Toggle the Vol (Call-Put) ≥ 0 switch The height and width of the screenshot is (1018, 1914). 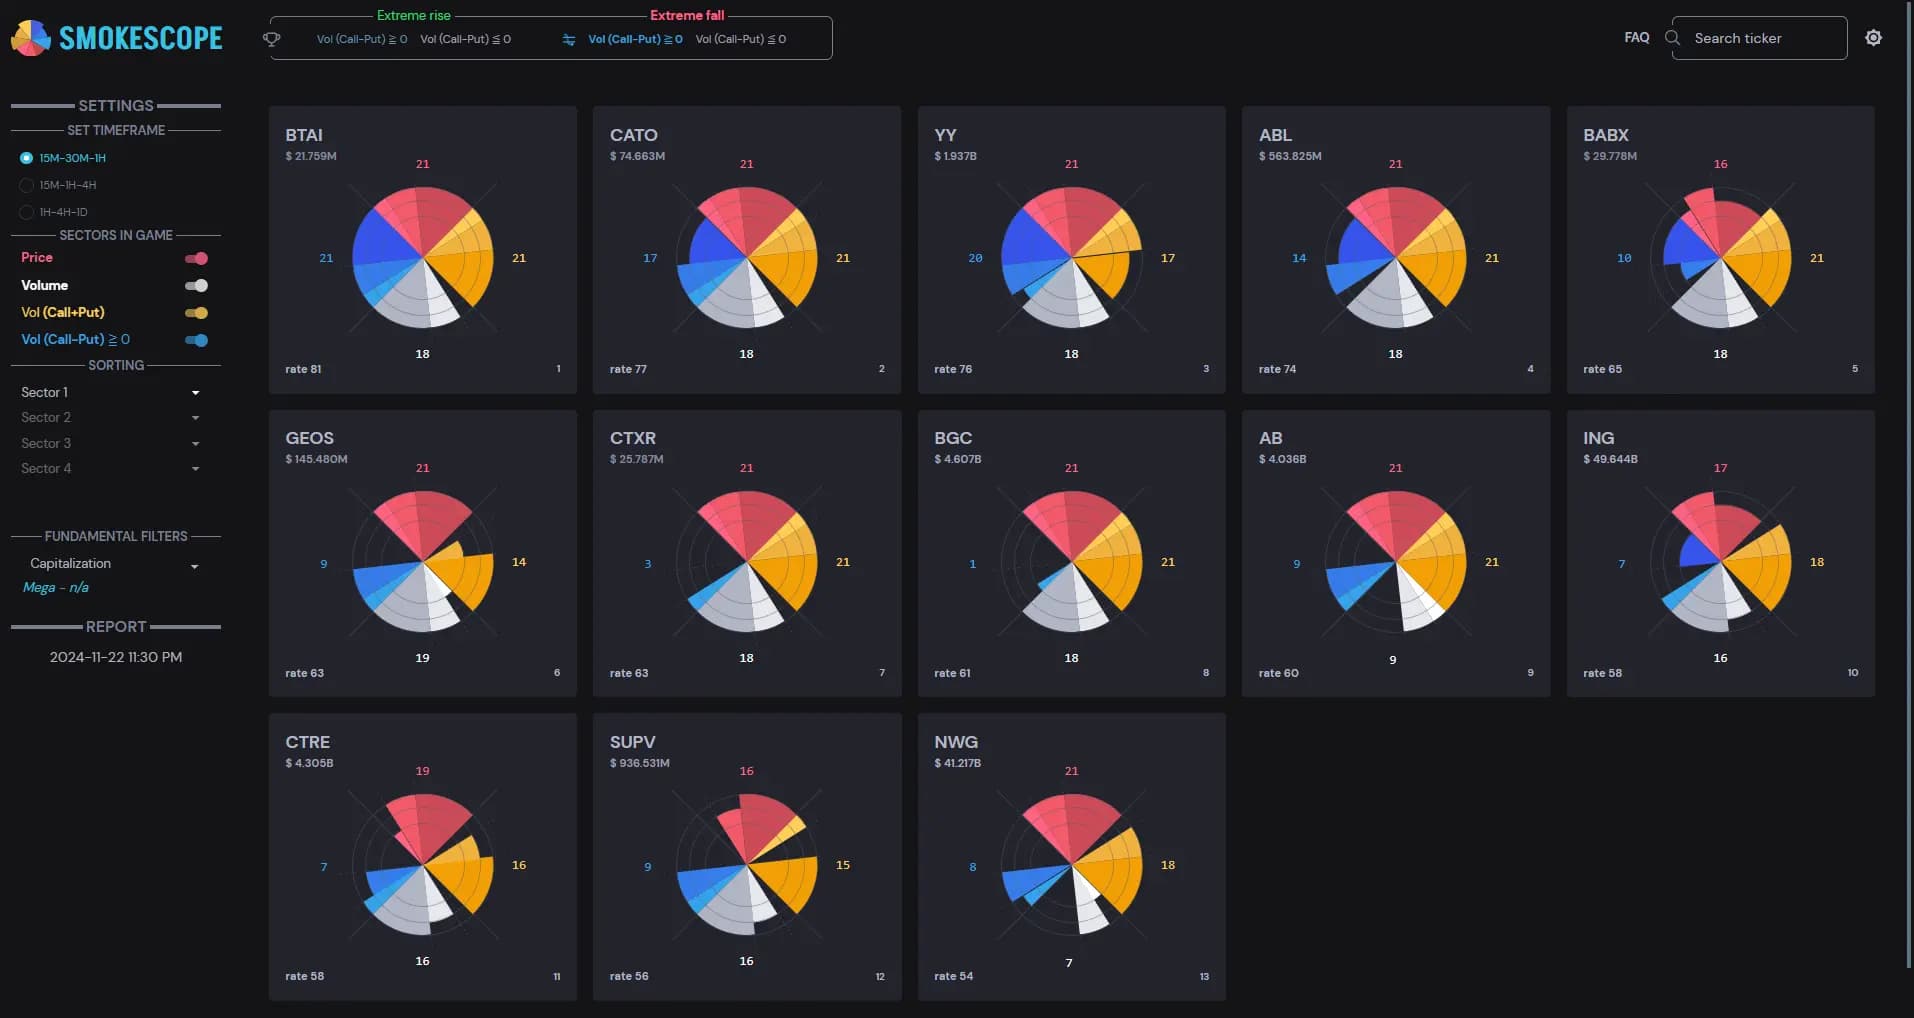[x=196, y=340]
